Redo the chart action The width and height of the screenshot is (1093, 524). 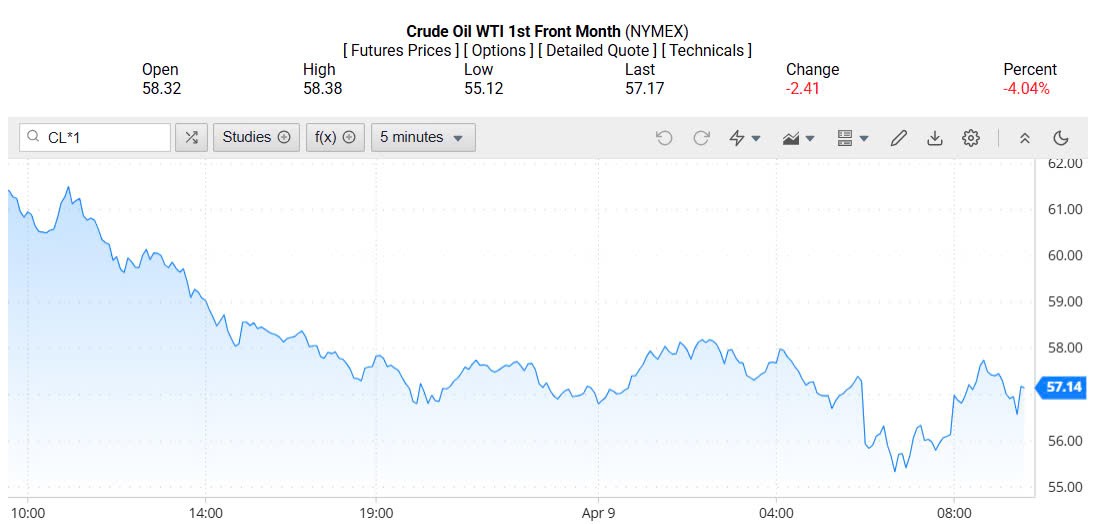click(701, 138)
